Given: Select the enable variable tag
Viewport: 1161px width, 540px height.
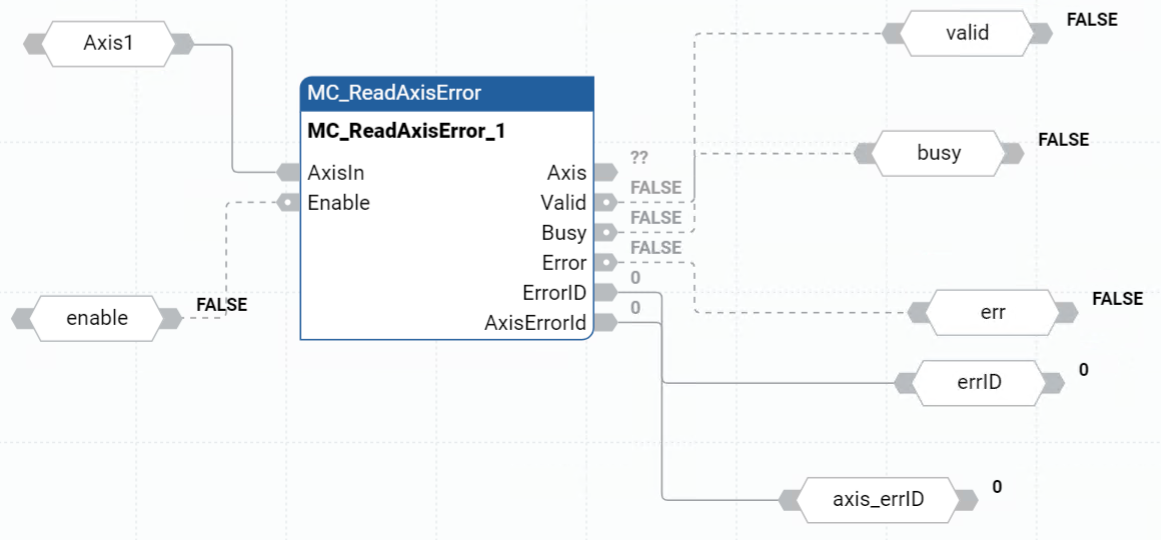Looking at the screenshot, I should 97,318.
